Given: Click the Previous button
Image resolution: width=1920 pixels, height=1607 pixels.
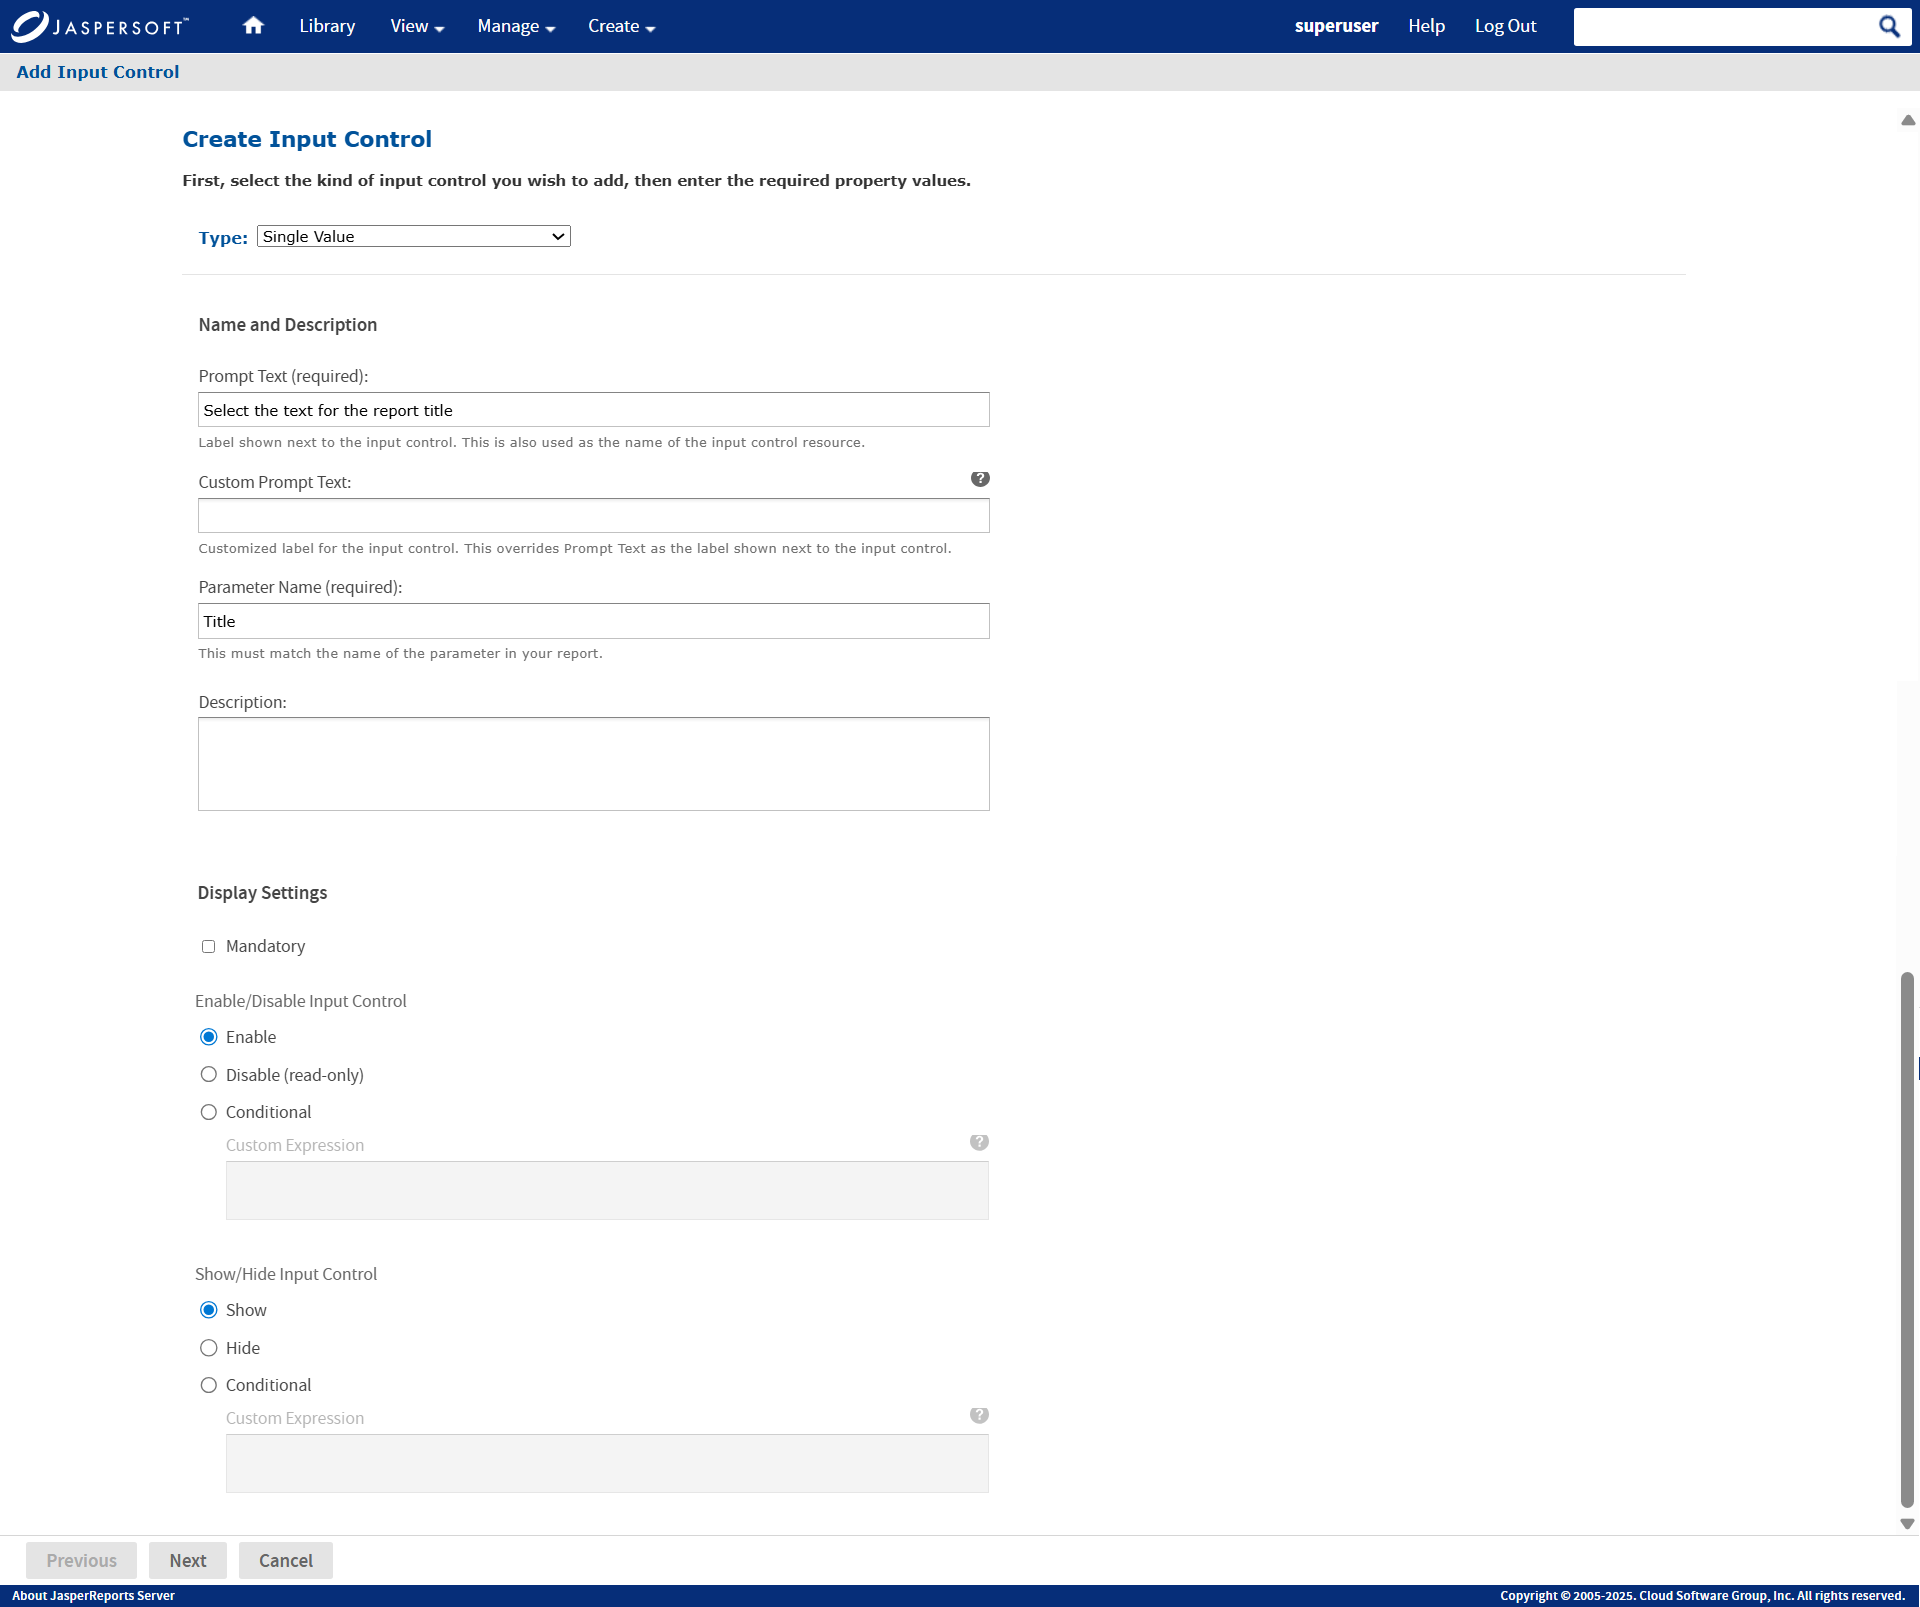Looking at the screenshot, I should click(81, 1560).
